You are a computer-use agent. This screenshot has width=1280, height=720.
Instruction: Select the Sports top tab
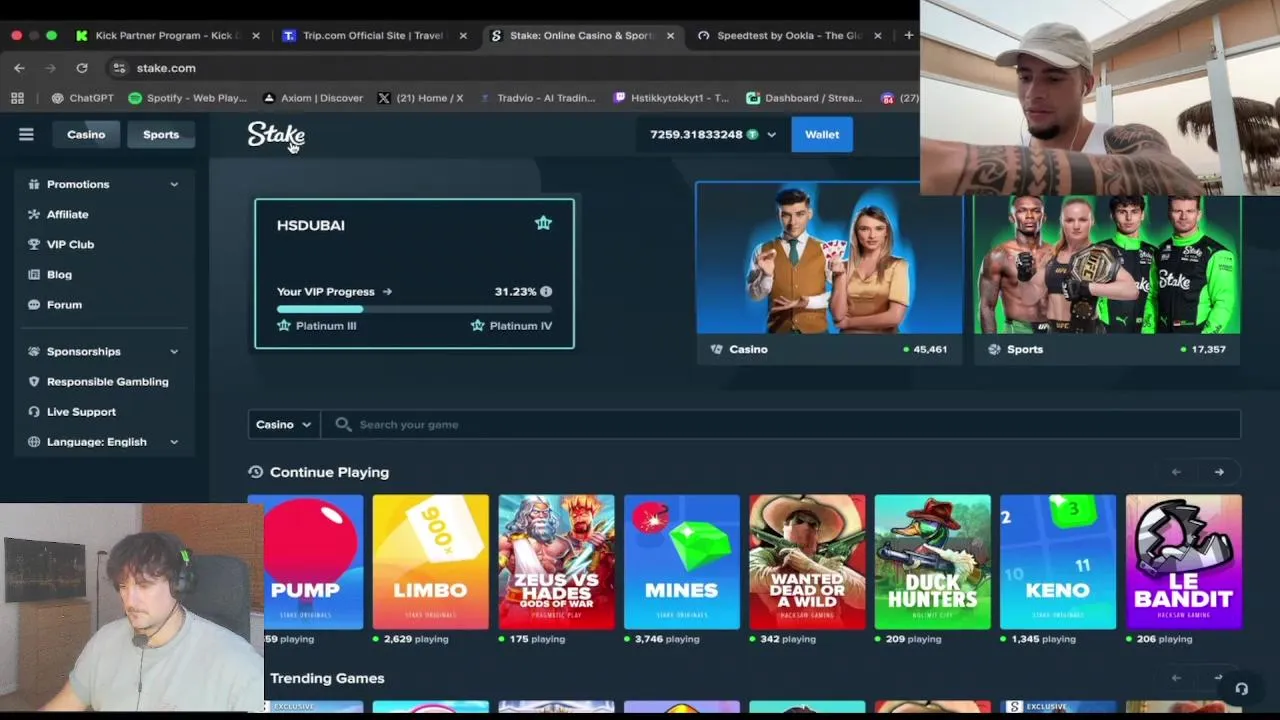pyautogui.click(x=161, y=134)
